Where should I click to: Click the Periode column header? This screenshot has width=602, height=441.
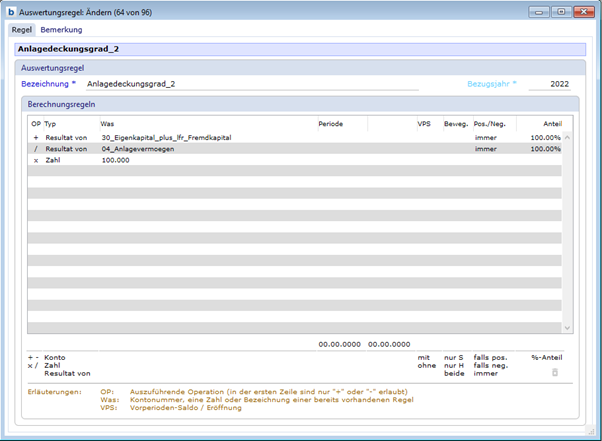pos(330,123)
